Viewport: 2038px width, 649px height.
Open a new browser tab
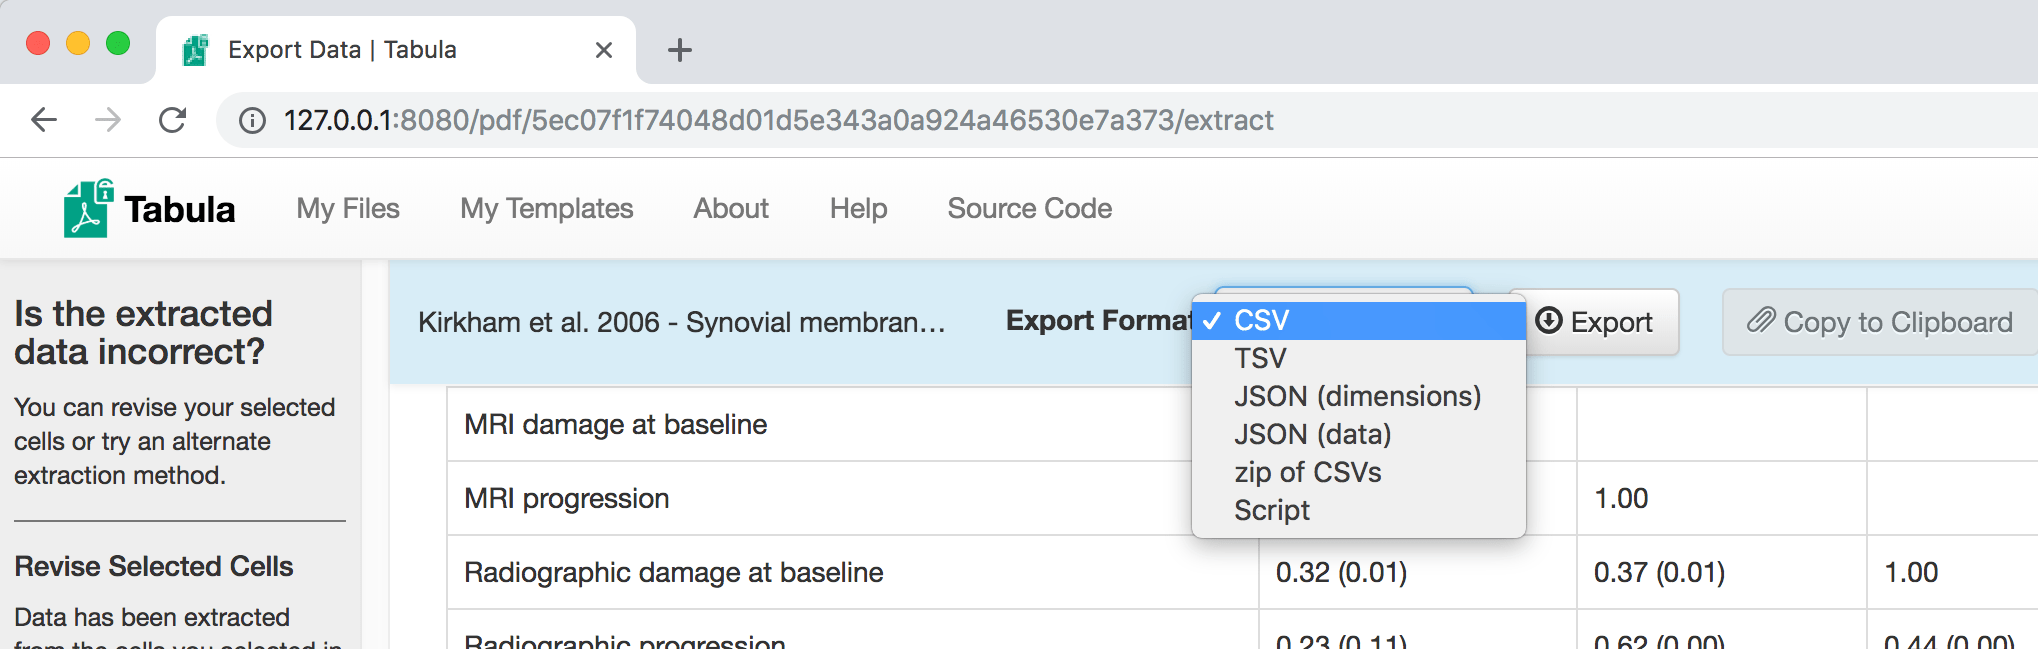click(680, 50)
